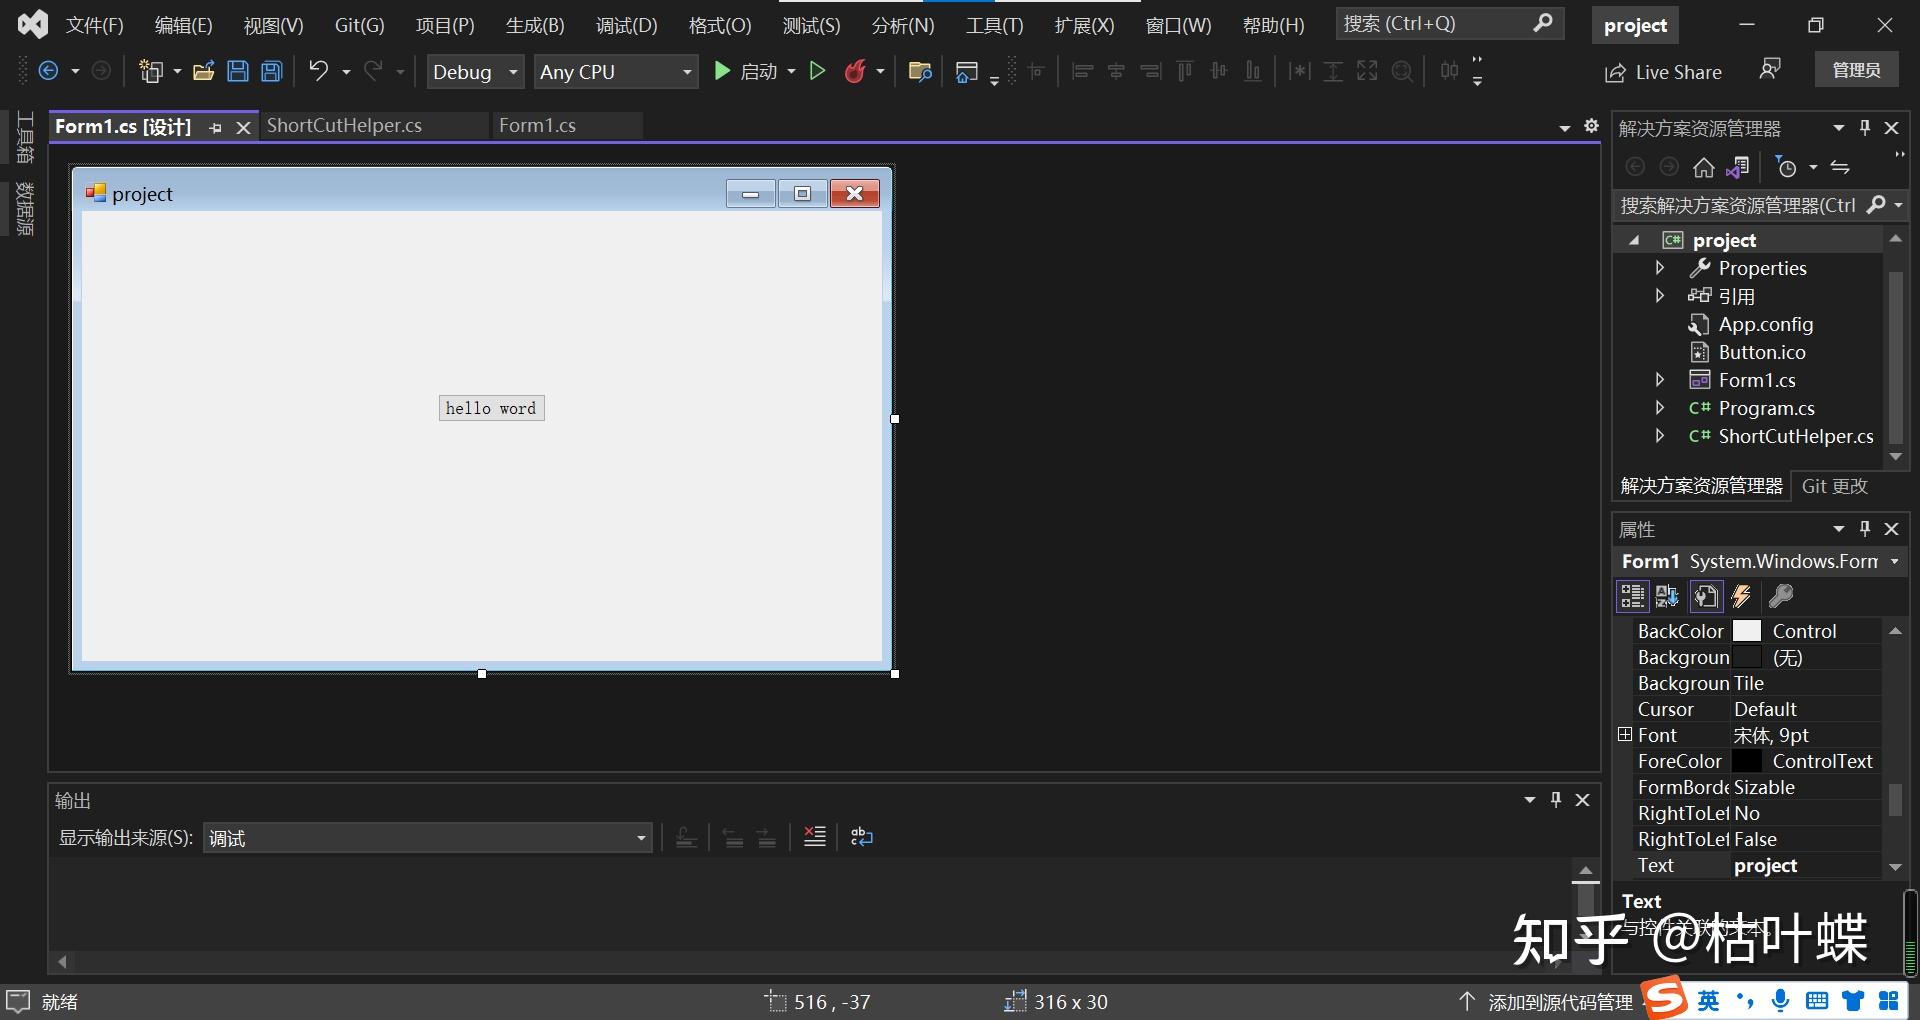1920x1020 pixels.
Task: Save all files with double disk icon
Action: [272, 71]
